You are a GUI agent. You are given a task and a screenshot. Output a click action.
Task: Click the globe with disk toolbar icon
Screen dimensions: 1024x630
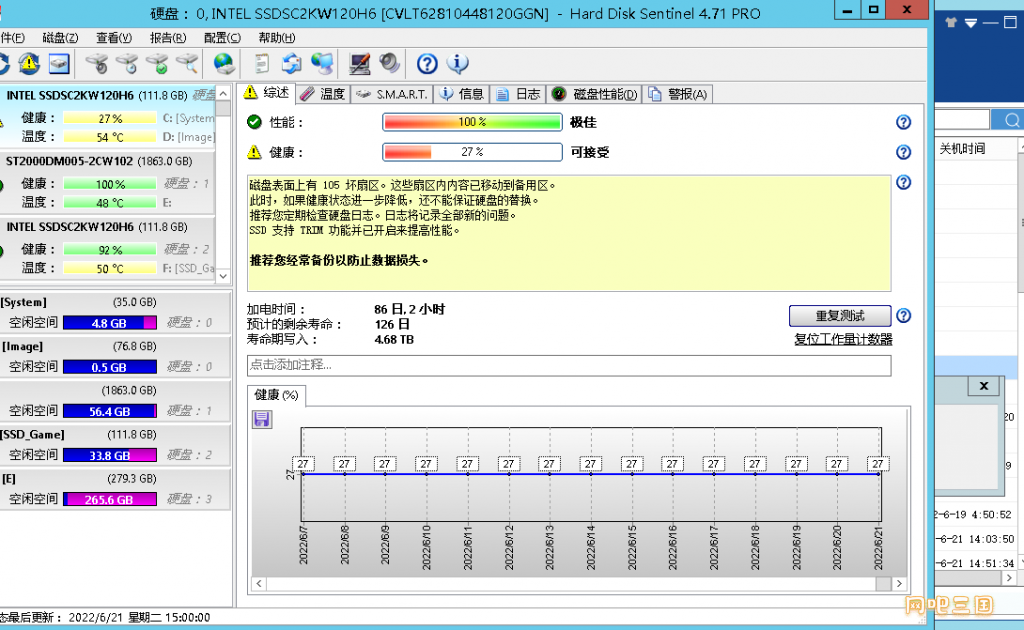coord(224,63)
